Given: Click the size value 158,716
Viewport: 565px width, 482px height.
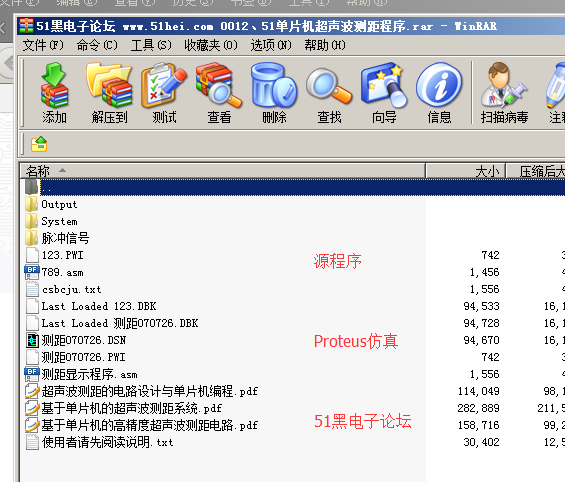Looking at the screenshot, I should 479,425.
